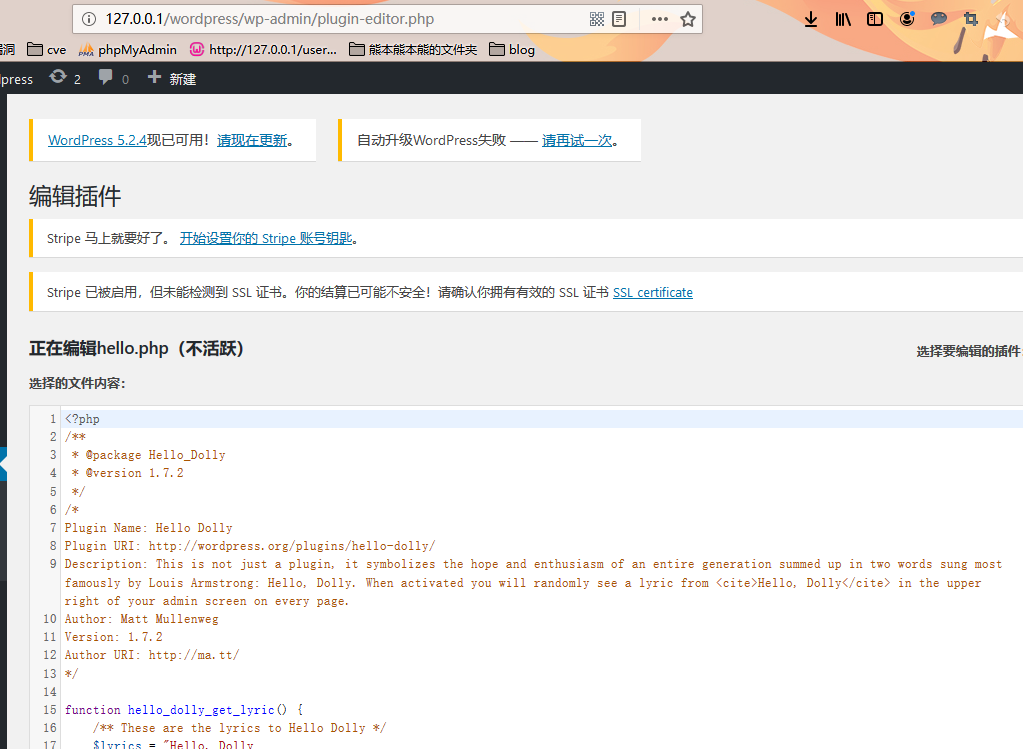Open the Library bookshelf icon
This screenshot has width=1023, height=749.
[843, 19]
